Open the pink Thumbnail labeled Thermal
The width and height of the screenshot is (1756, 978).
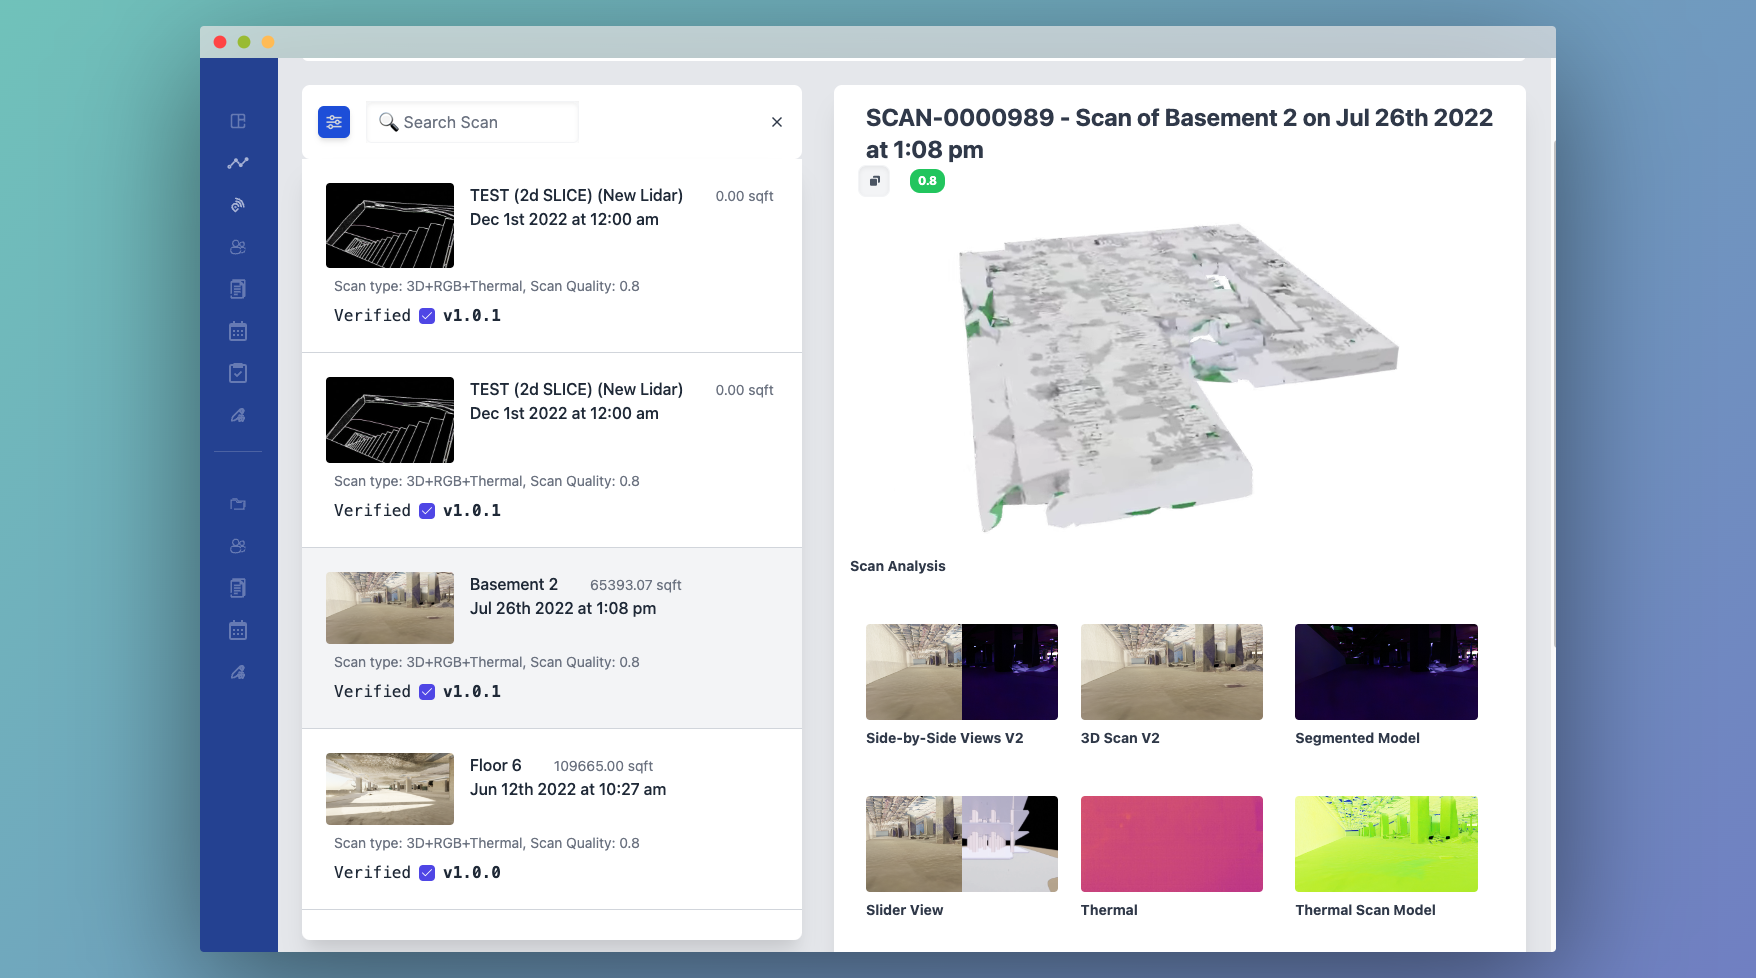coord(1172,844)
